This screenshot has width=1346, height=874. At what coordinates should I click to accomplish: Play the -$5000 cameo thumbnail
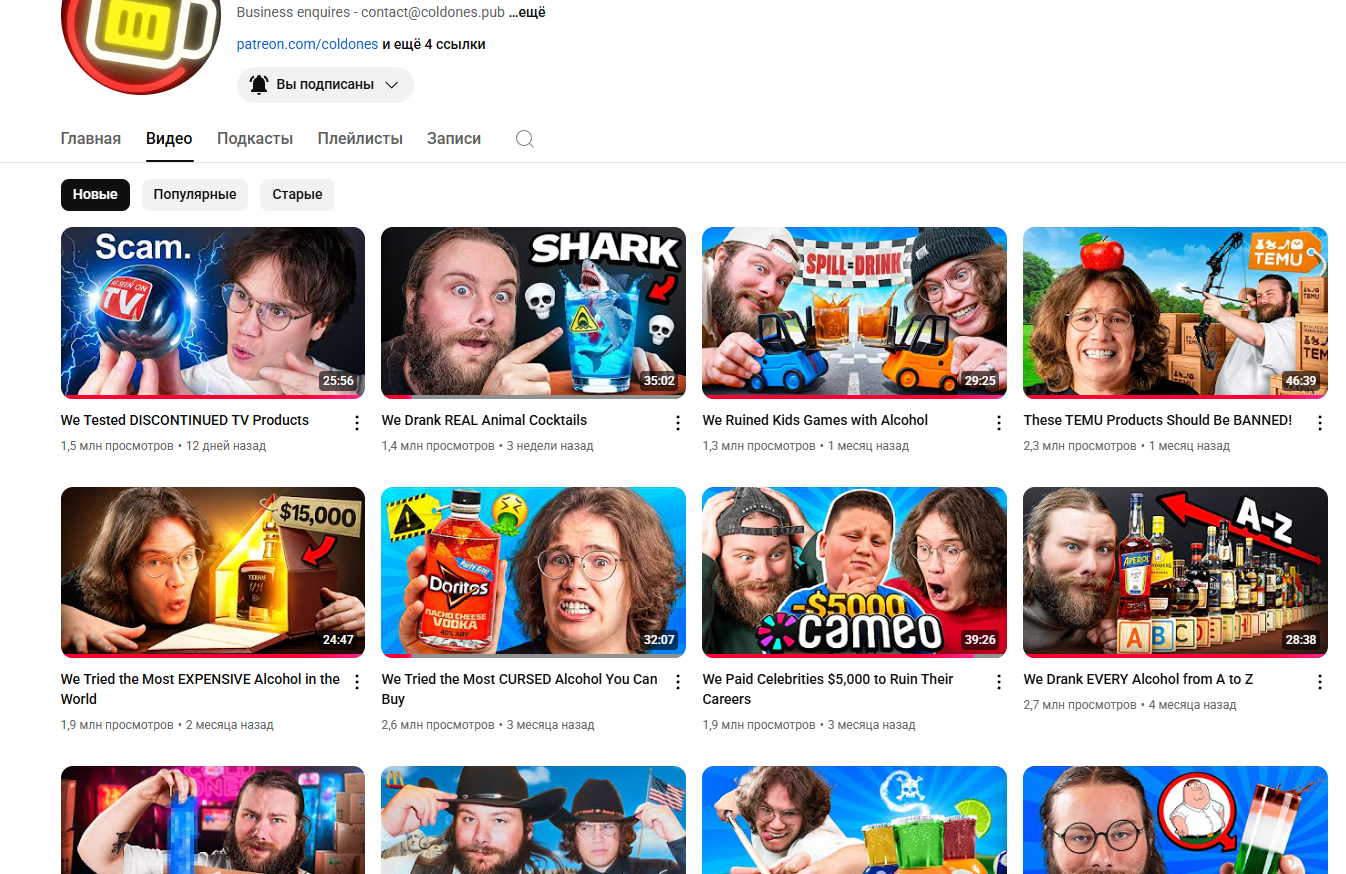855,572
